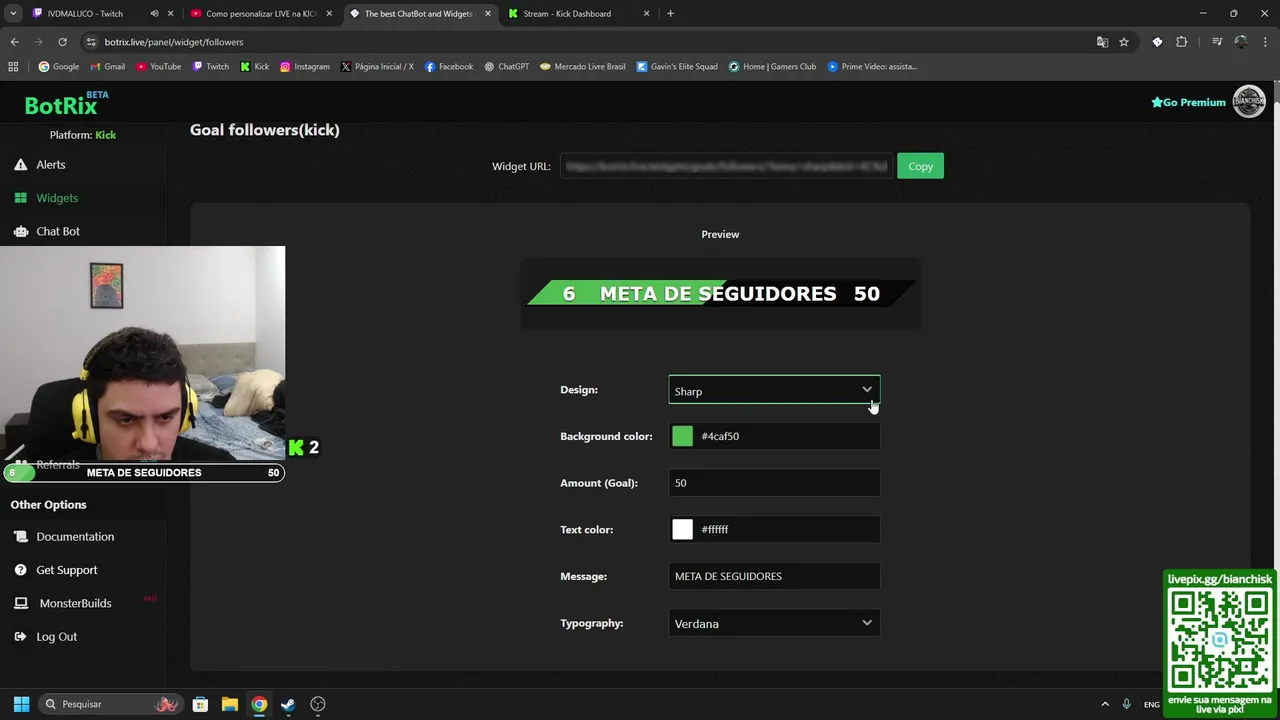Reload the current page

pyautogui.click(x=62, y=42)
